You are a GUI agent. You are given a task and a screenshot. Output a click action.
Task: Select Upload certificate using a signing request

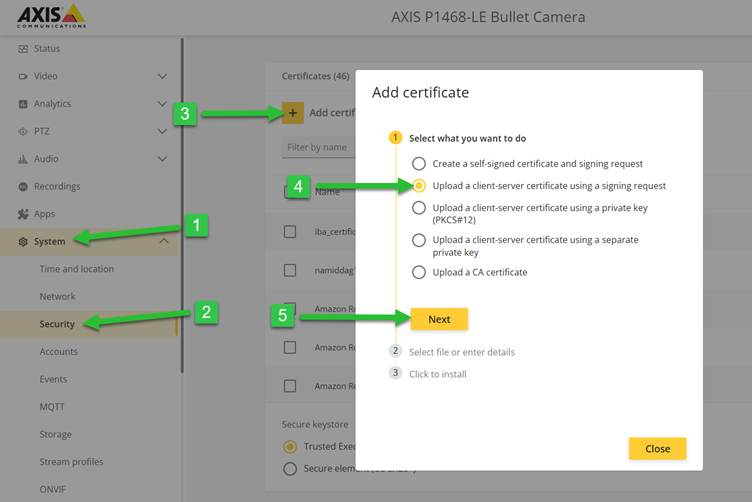tap(419, 186)
